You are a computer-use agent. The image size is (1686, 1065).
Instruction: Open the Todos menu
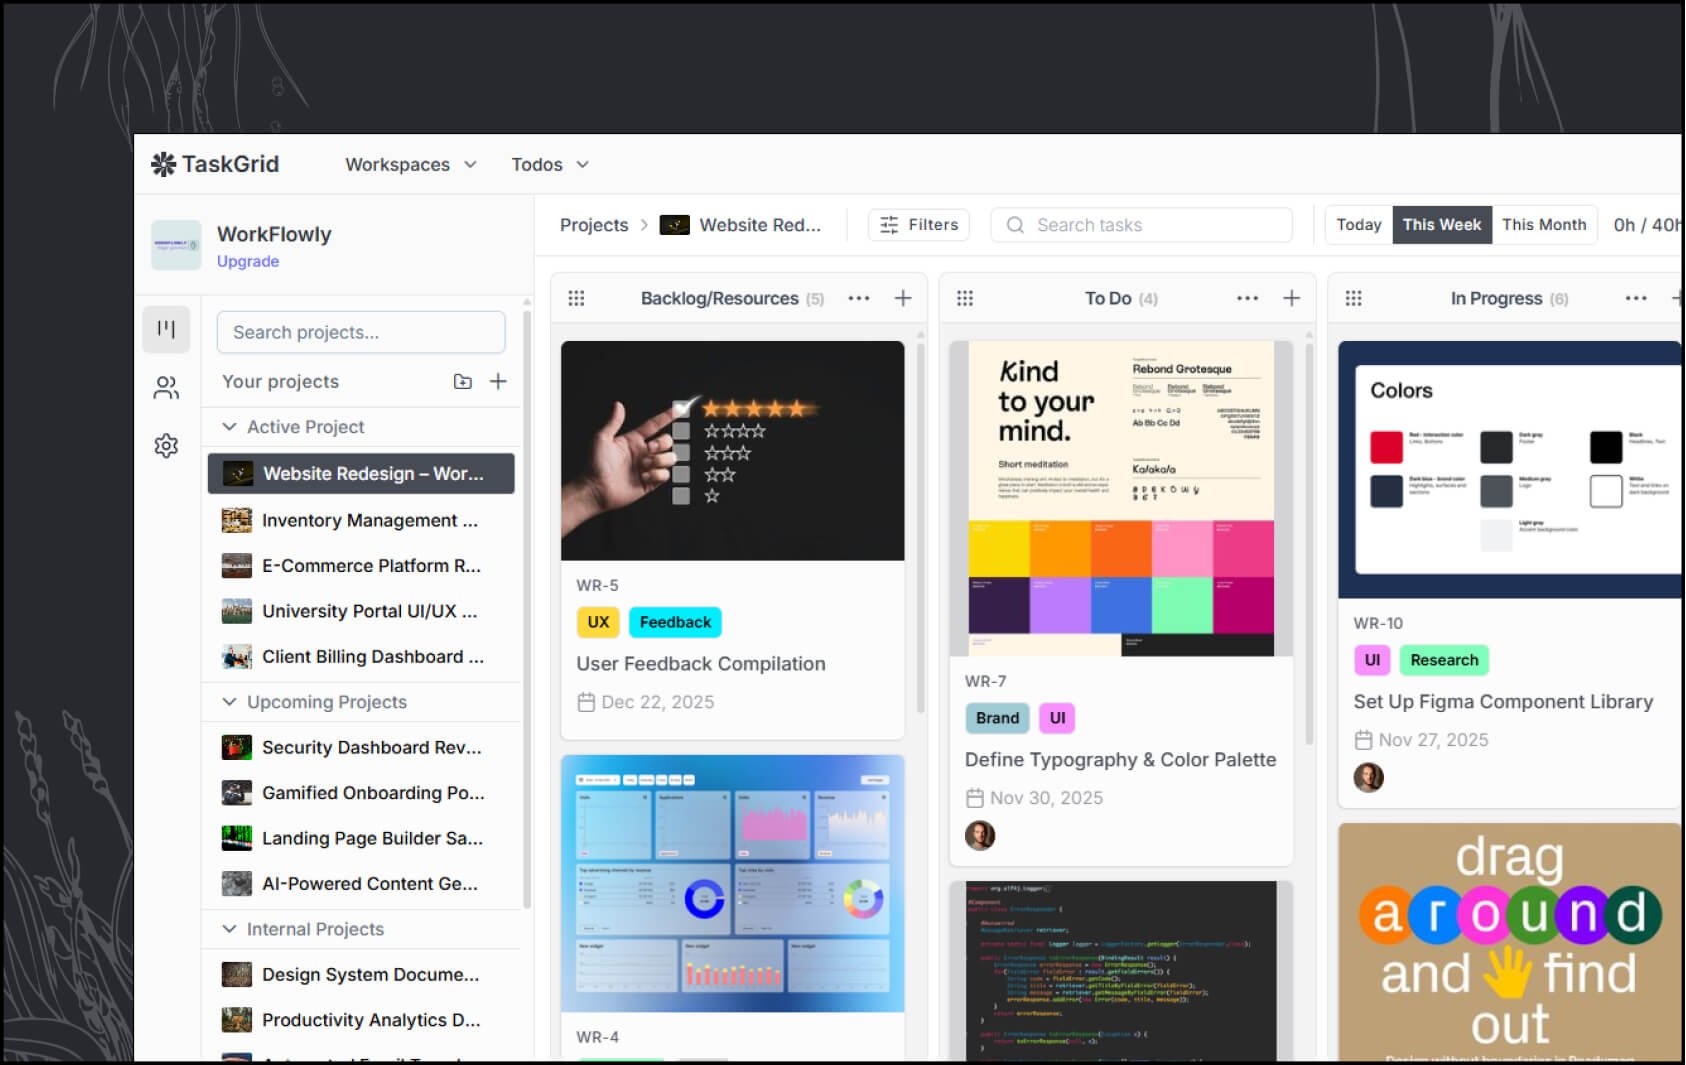click(549, 165)
